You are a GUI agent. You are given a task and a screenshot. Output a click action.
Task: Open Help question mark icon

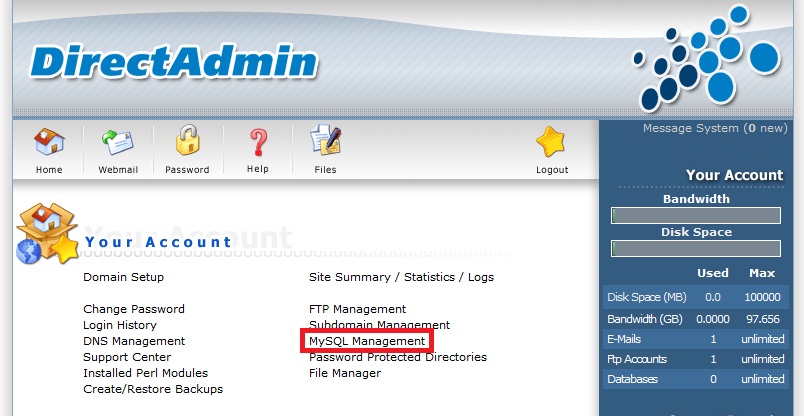(258, 142)
